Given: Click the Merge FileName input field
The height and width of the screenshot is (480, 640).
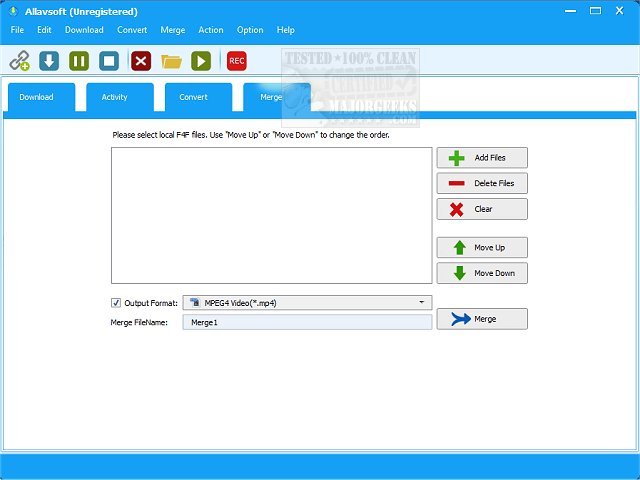Looking at the screenshot, I should [307, 322].
